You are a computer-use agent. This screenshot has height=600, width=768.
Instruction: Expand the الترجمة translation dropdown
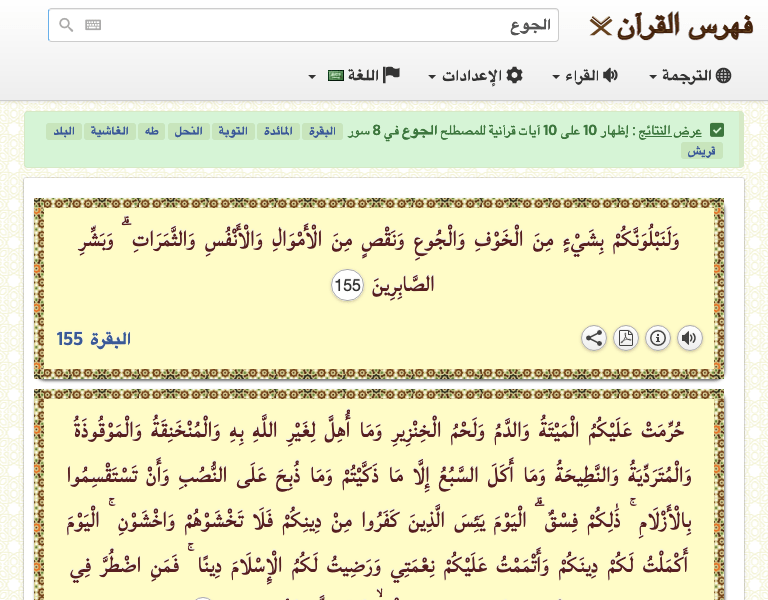[x=690, y=76]
